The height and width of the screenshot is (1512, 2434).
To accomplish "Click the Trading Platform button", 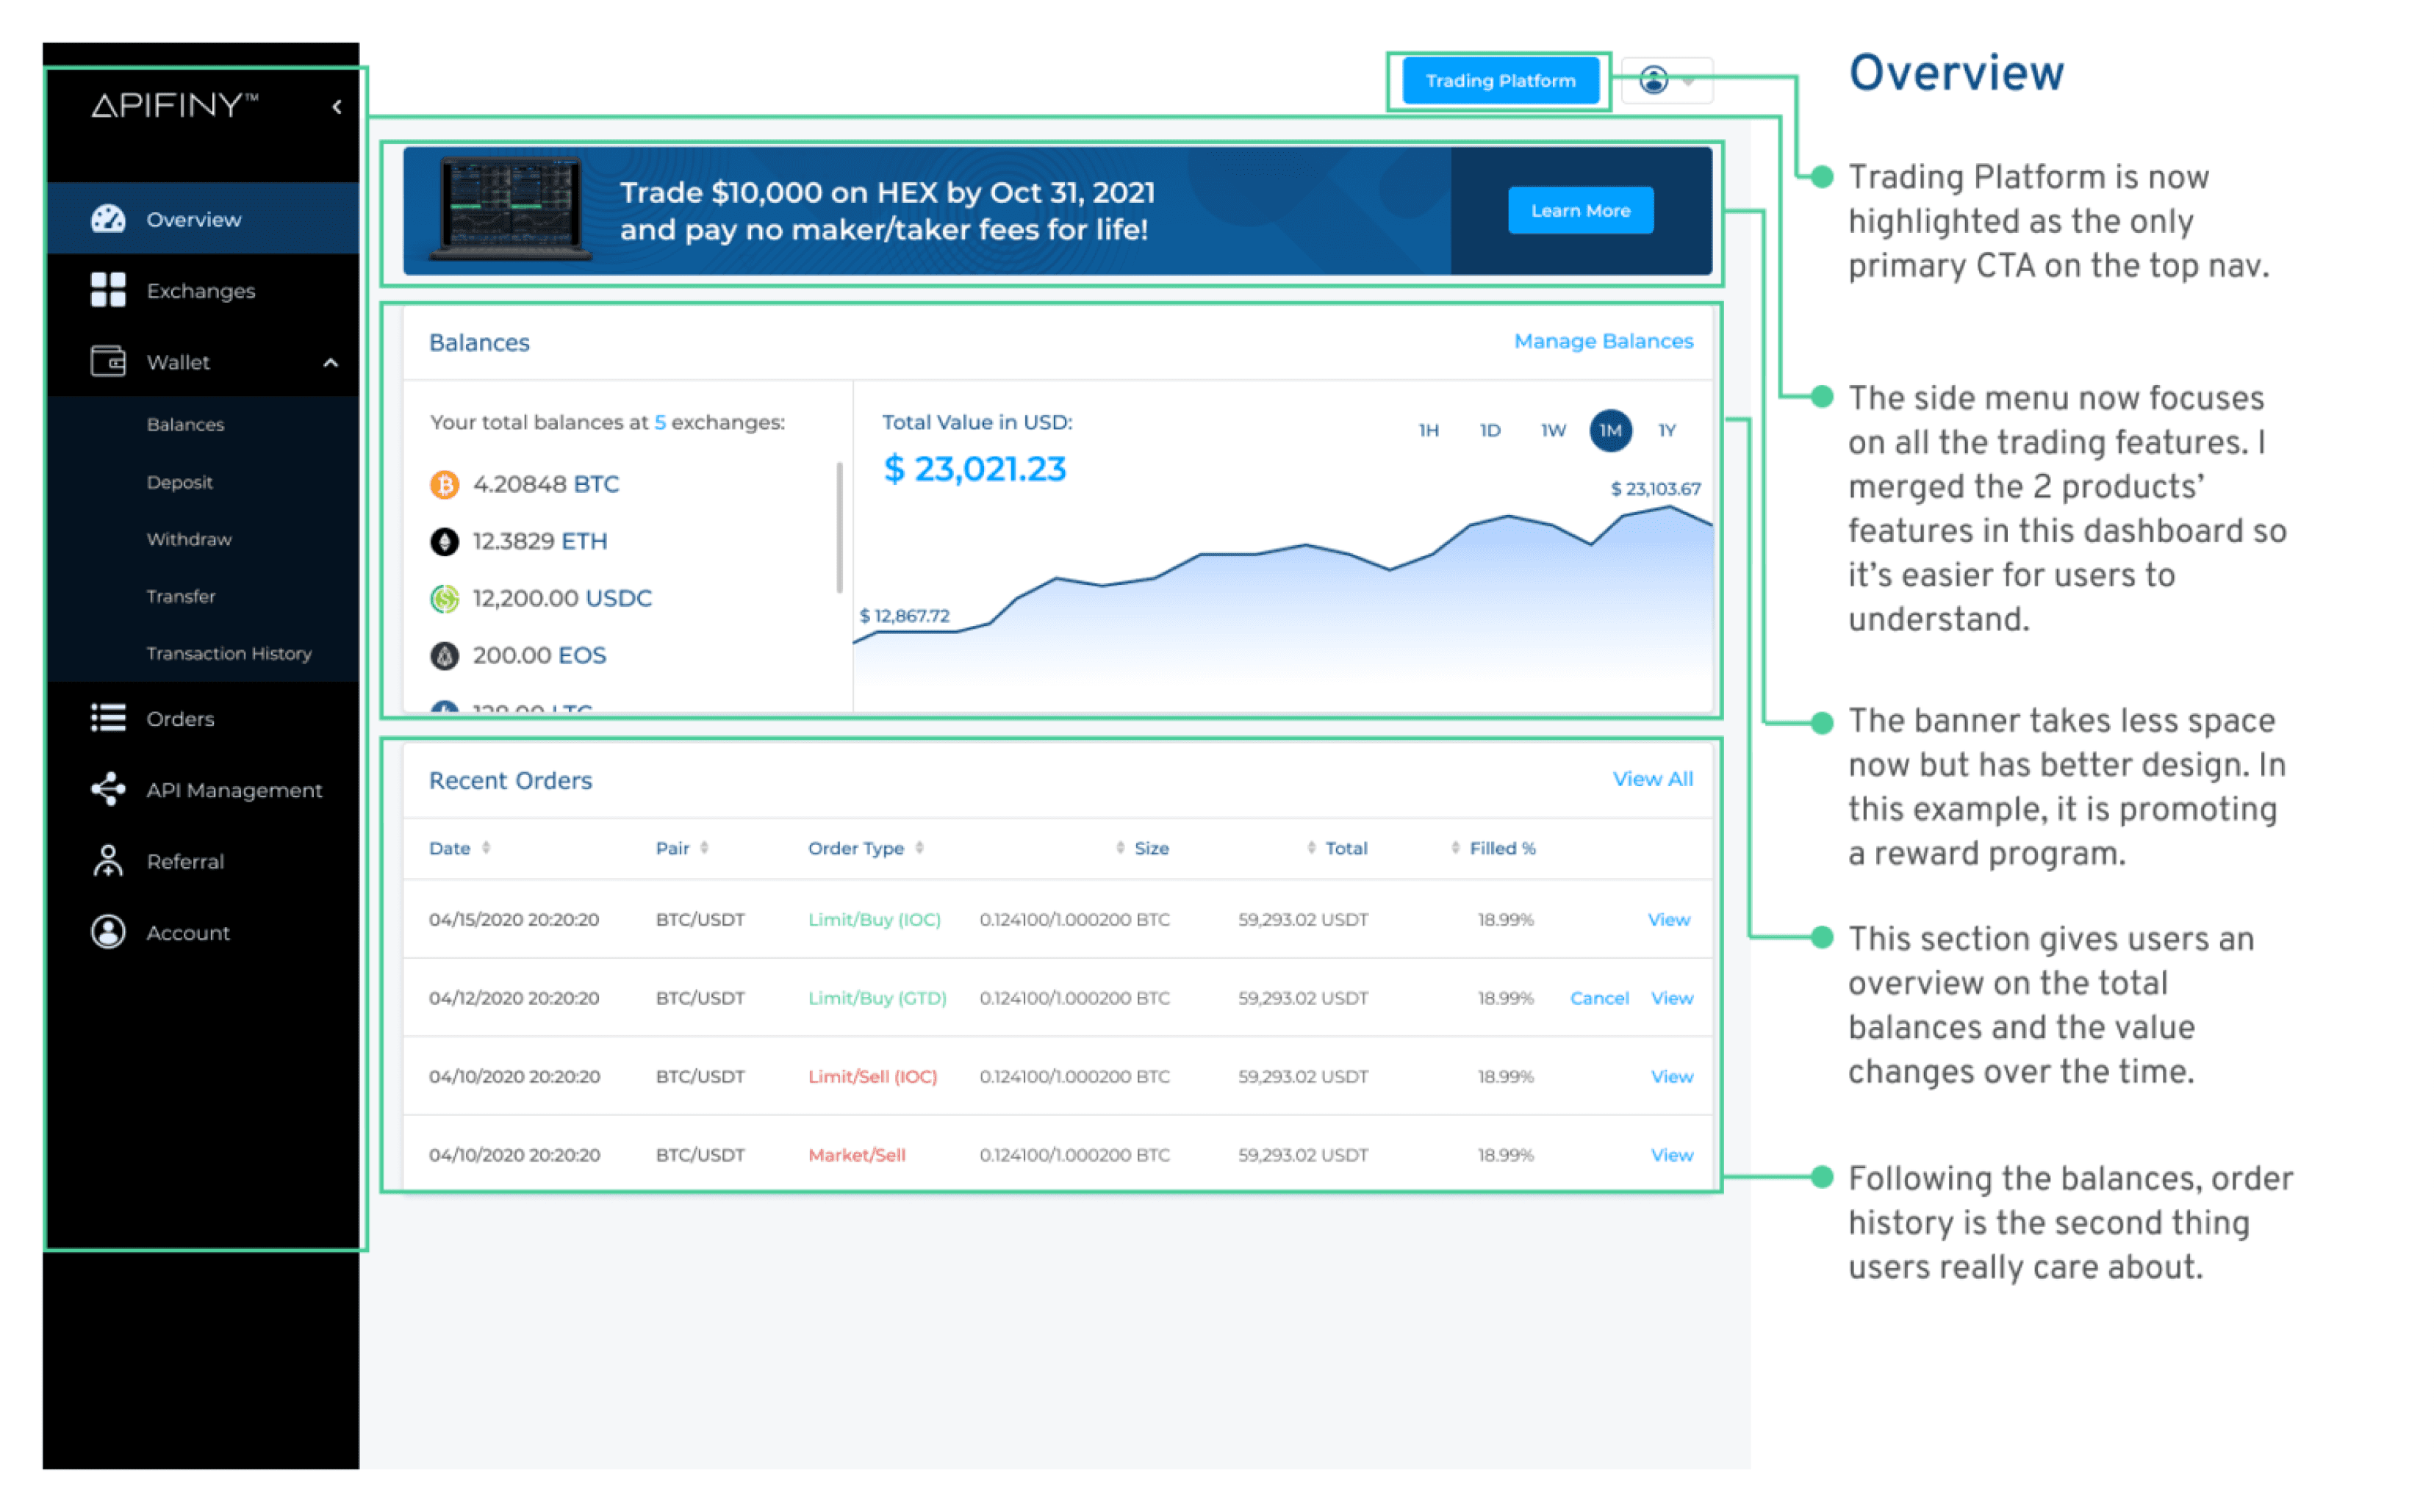I will tap(1500, 81).
